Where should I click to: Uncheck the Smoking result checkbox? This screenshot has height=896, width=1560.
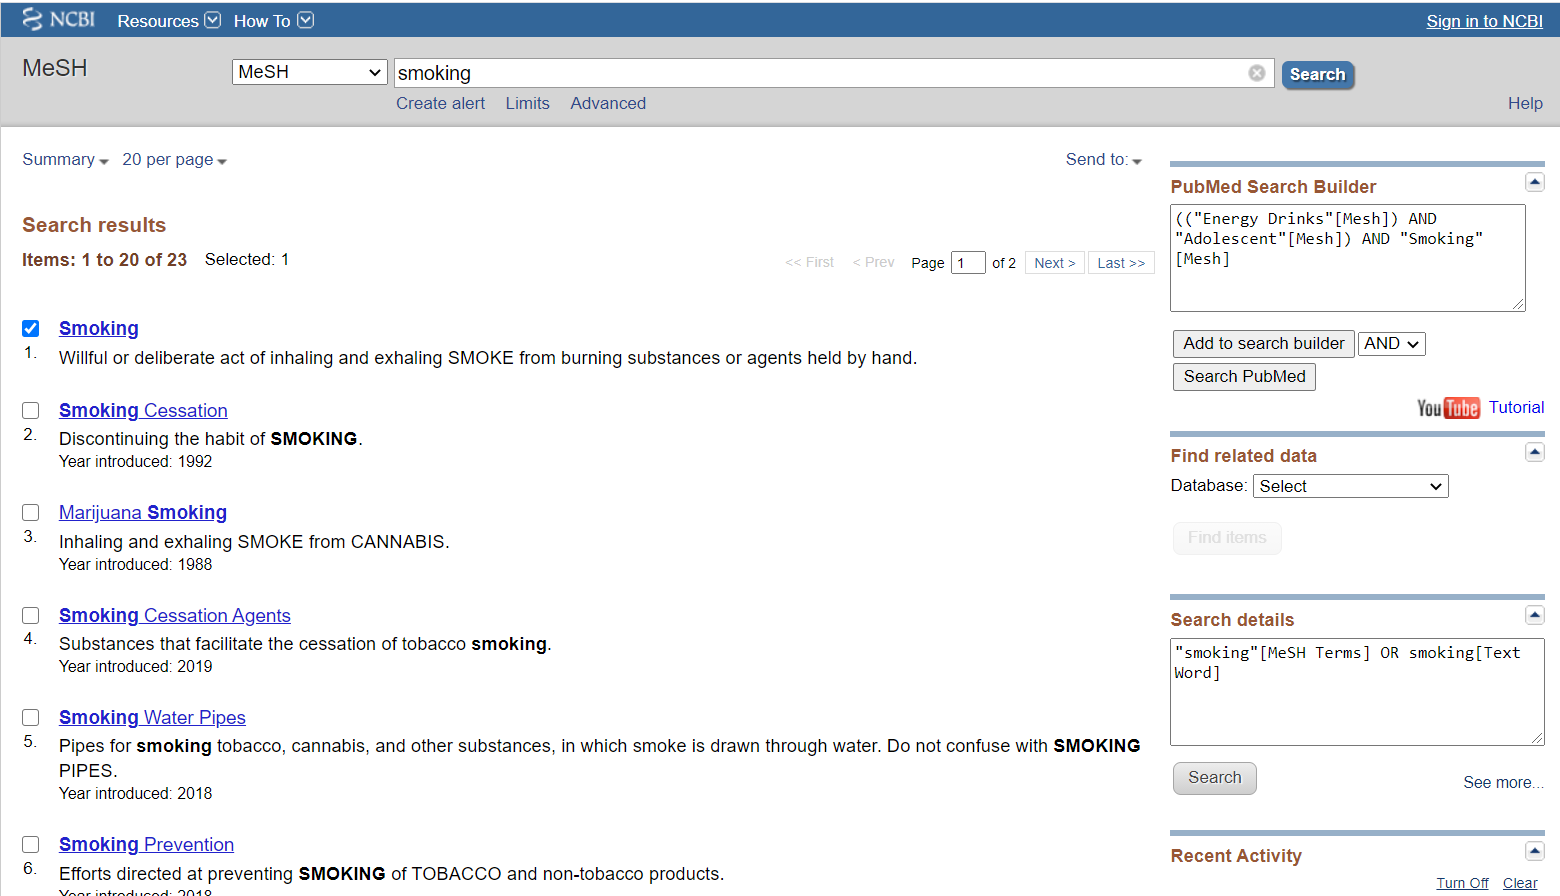point(31,329)
